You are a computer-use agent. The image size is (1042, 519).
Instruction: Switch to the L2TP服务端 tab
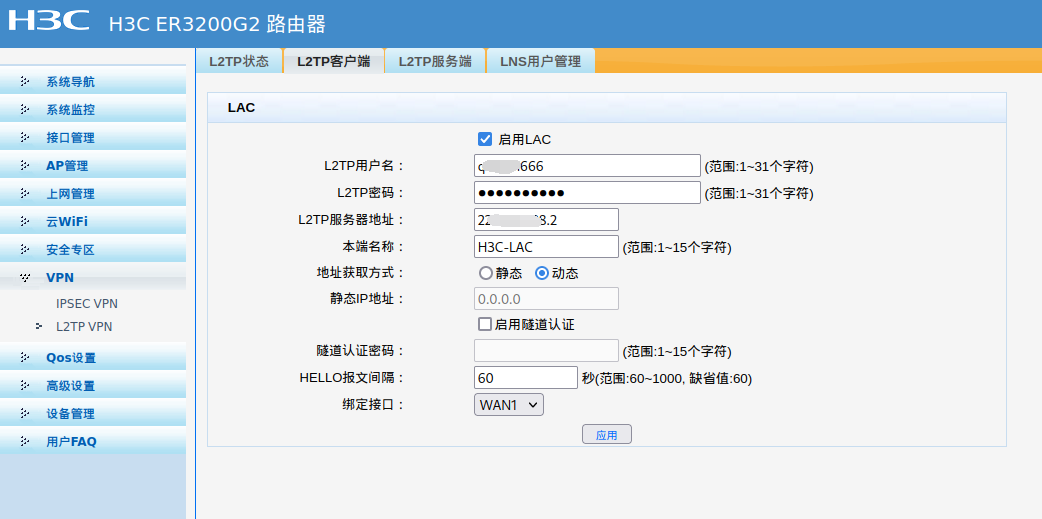(x=435, y=61)
